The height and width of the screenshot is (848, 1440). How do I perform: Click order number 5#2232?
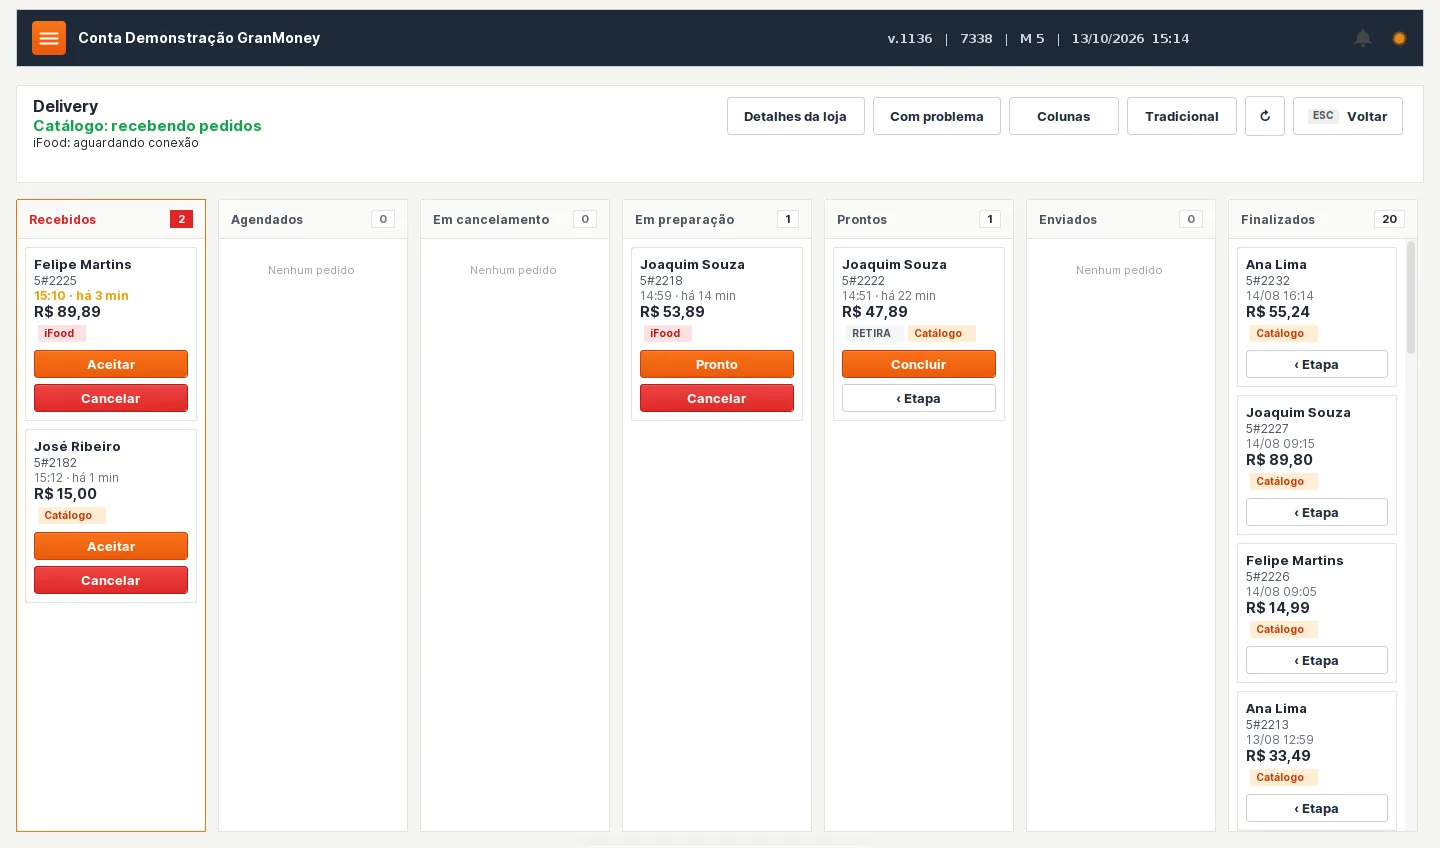pos(1268,281)
